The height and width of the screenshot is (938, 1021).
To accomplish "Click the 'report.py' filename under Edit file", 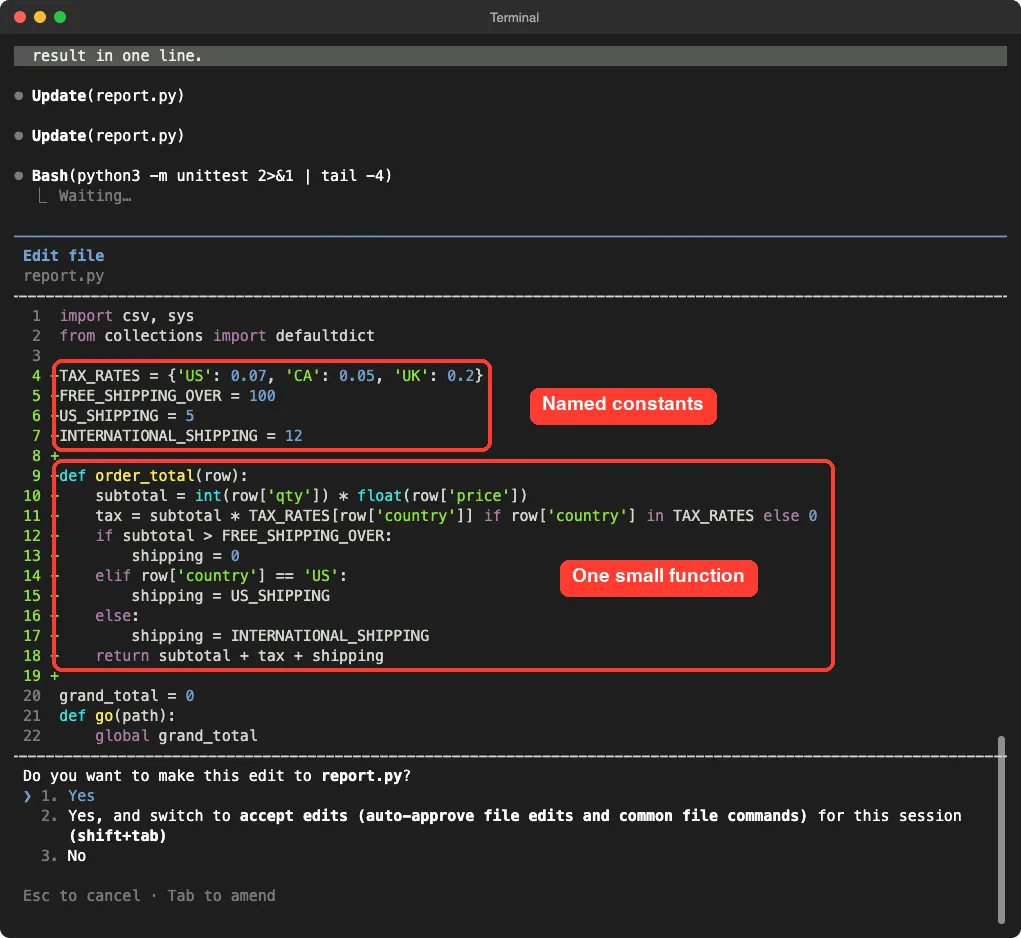I will tap(63, 275).
